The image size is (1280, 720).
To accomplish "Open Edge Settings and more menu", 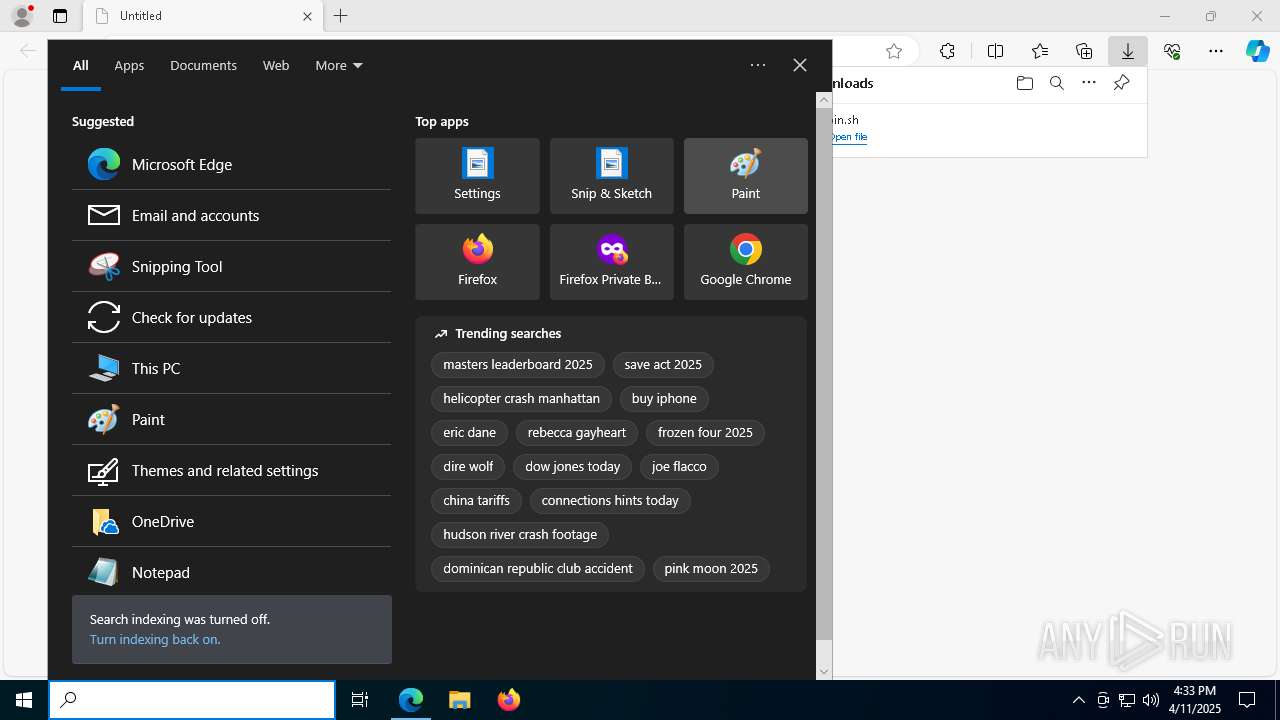I will pyautogui.click(x=1216, y=51).
